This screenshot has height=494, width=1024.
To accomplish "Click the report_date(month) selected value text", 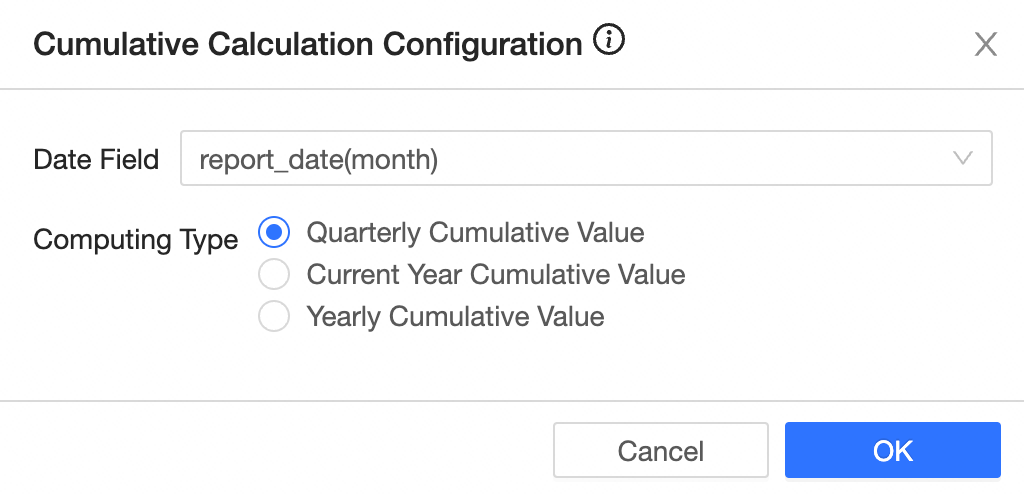I will pos(319,159).
